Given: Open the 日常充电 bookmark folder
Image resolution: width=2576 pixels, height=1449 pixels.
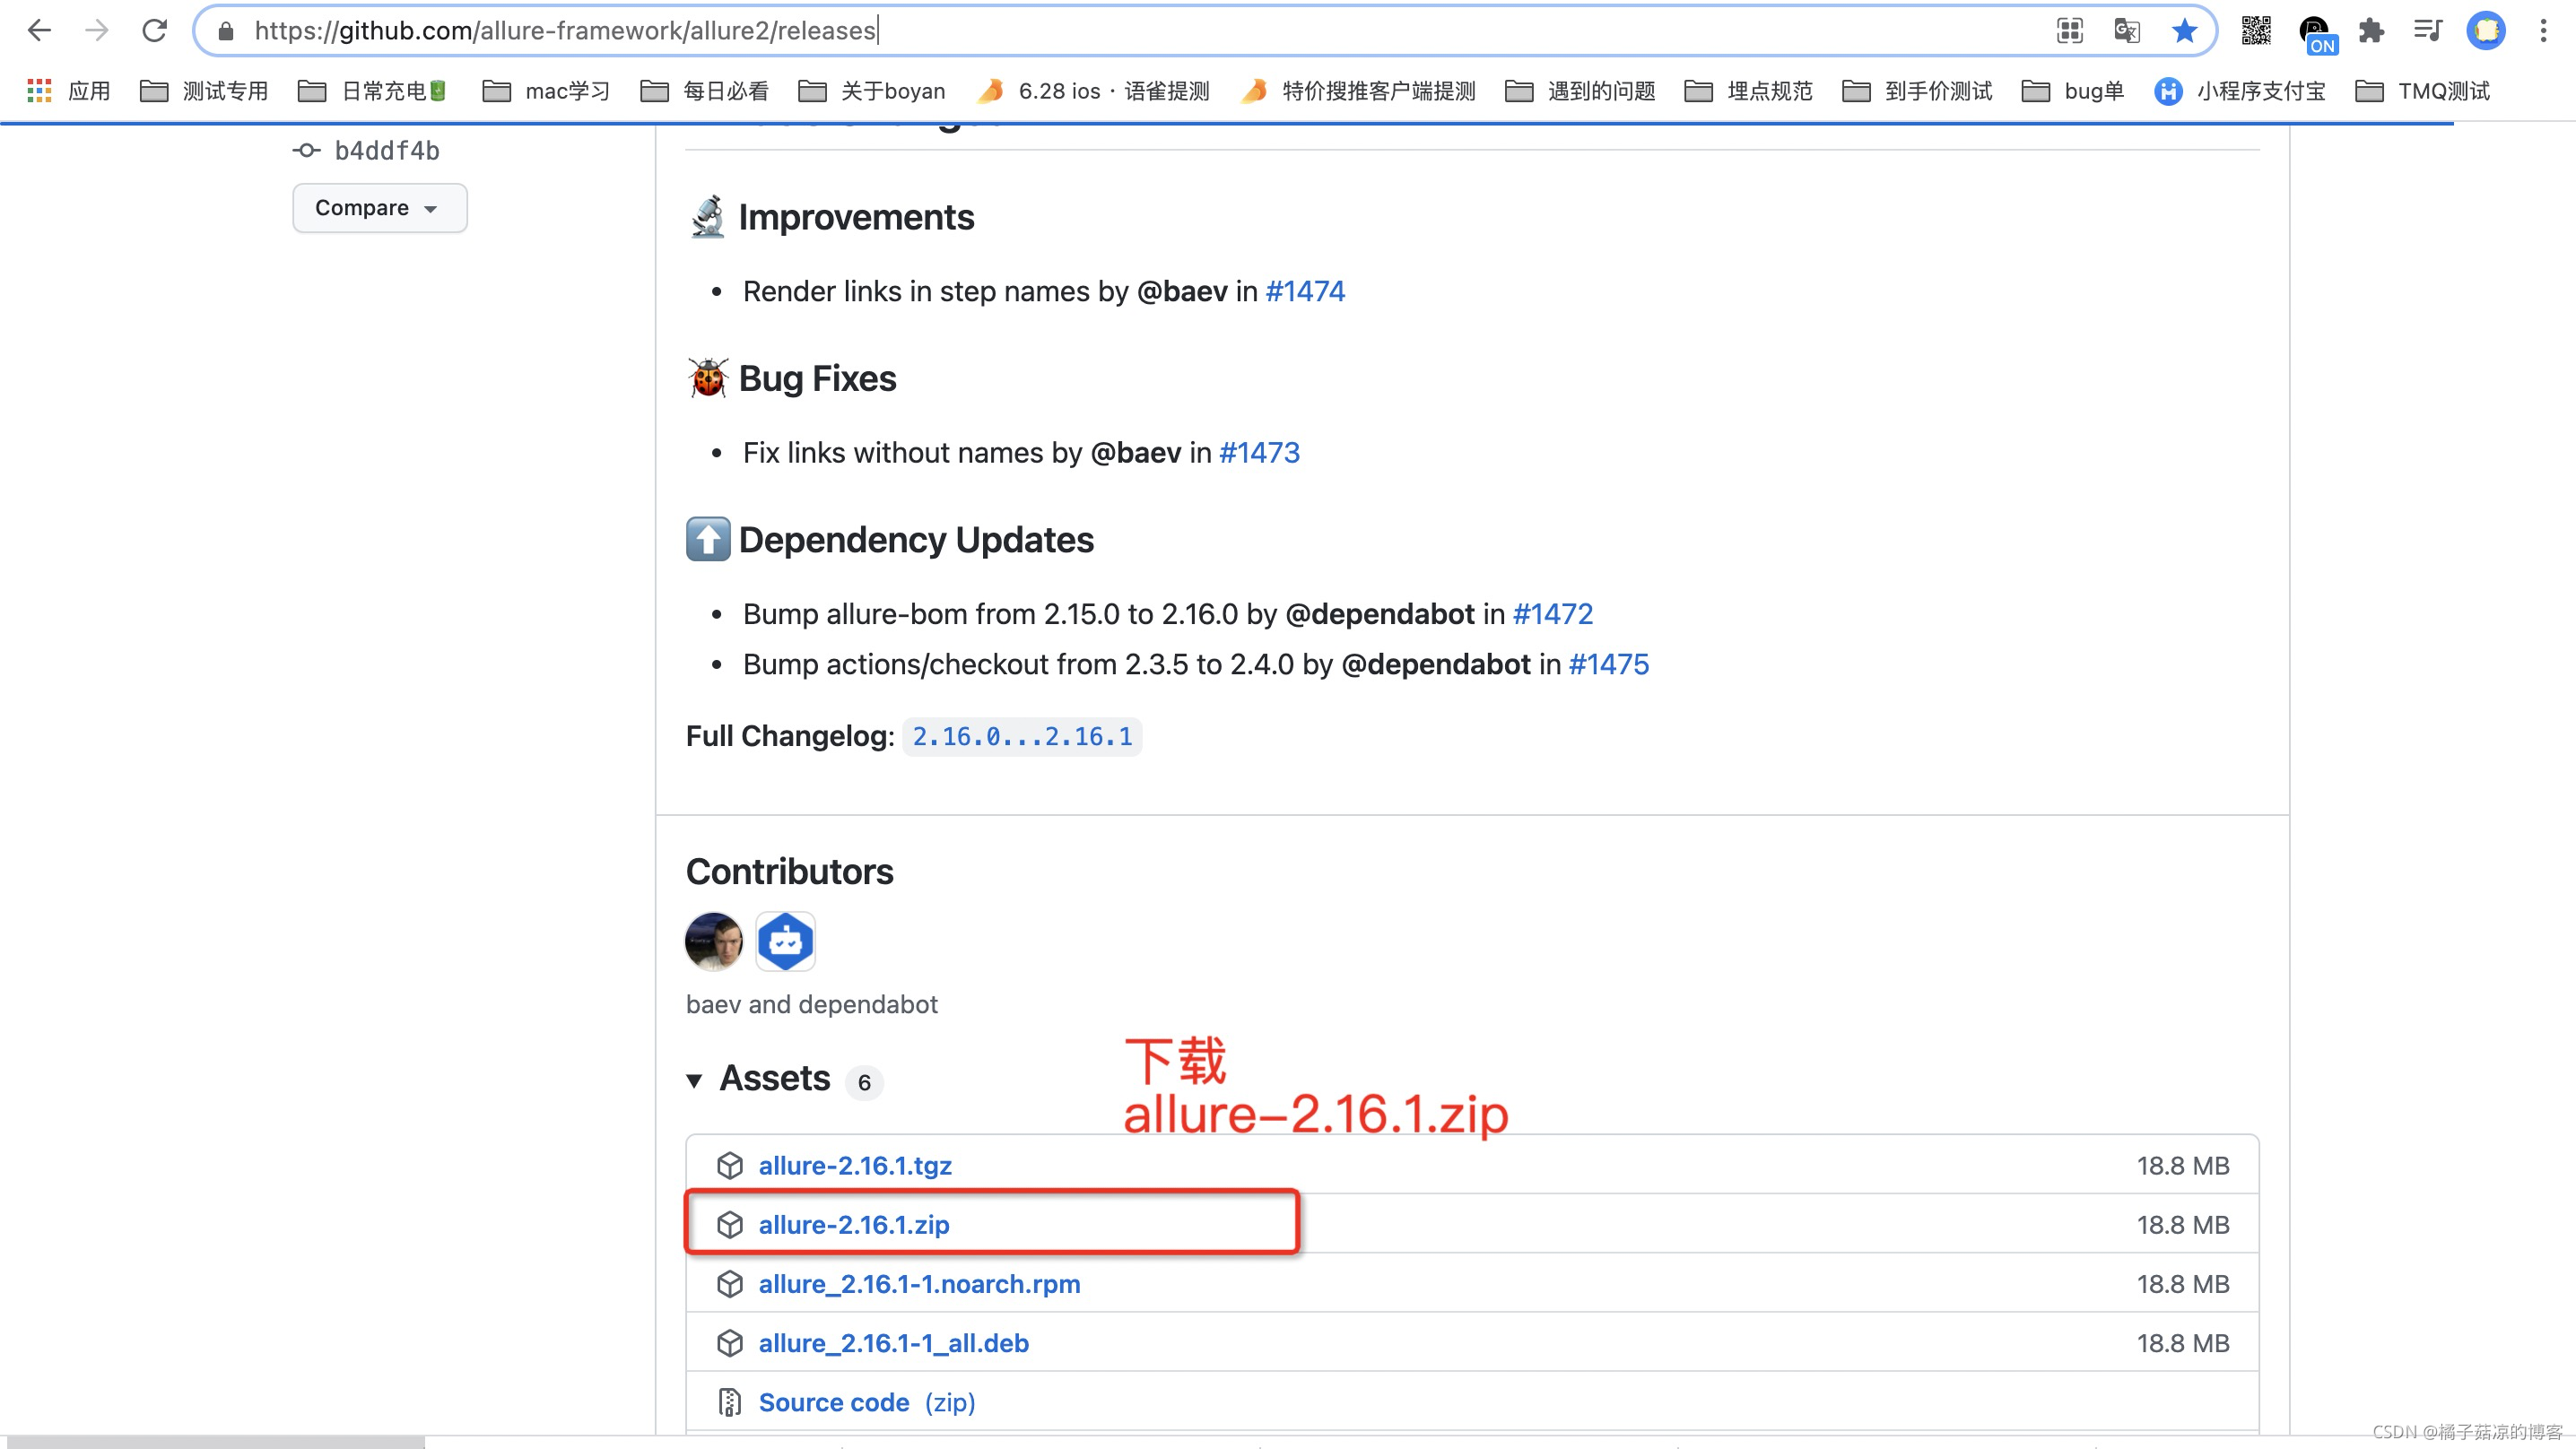Looking at the screenshot, I should pyautogui.click(x=372, y=91).
